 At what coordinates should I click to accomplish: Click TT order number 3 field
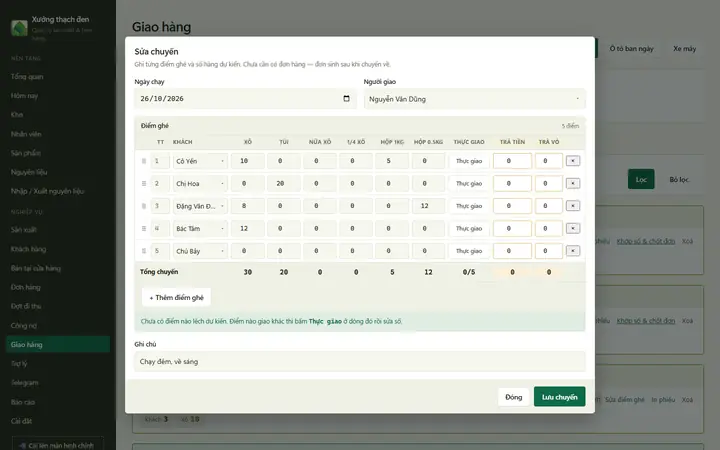(x=160, y=206)
